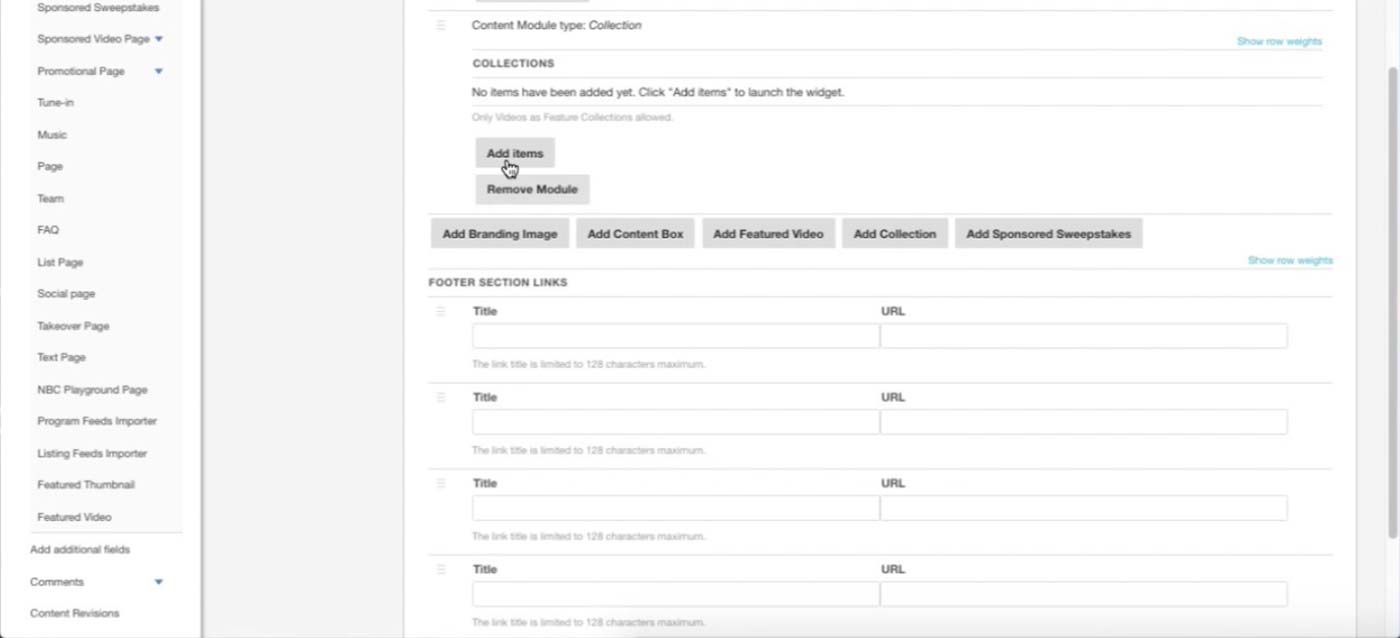
Task: Expand the Sponsored Video Page arrow
Action: click(x=159, y=39)
